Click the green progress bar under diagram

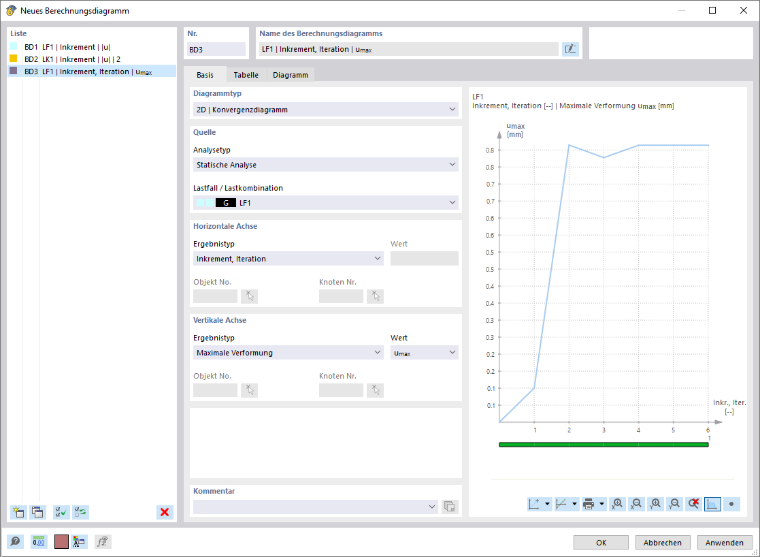(x=604, y=444)
